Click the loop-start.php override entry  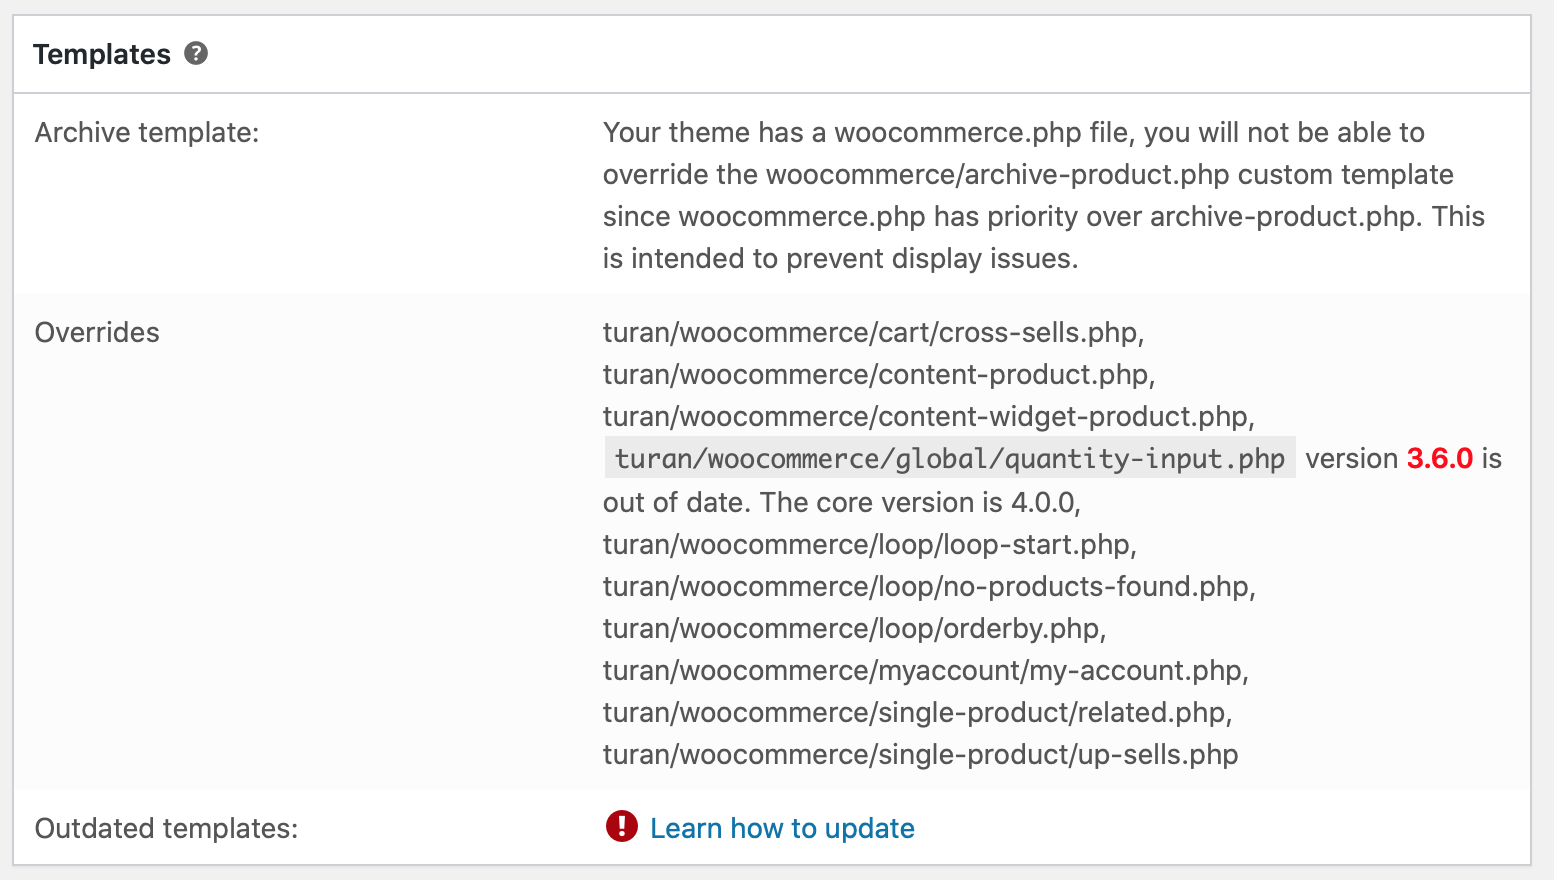pyautogui.click(x=869, y=544)
